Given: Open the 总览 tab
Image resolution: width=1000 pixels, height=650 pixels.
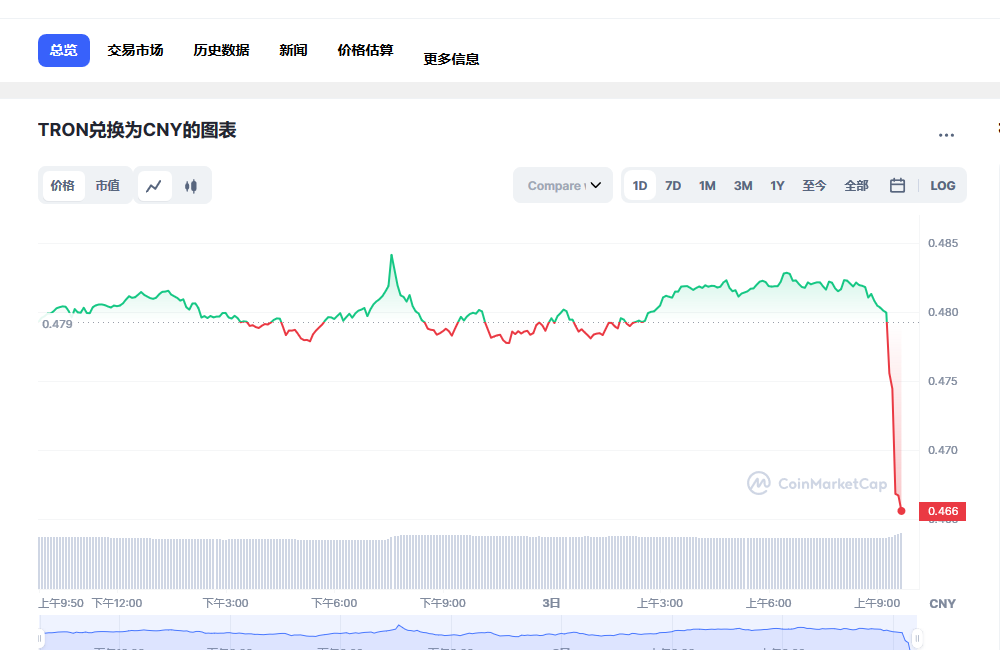Looking at the screenshot, I should pos(64,50).
